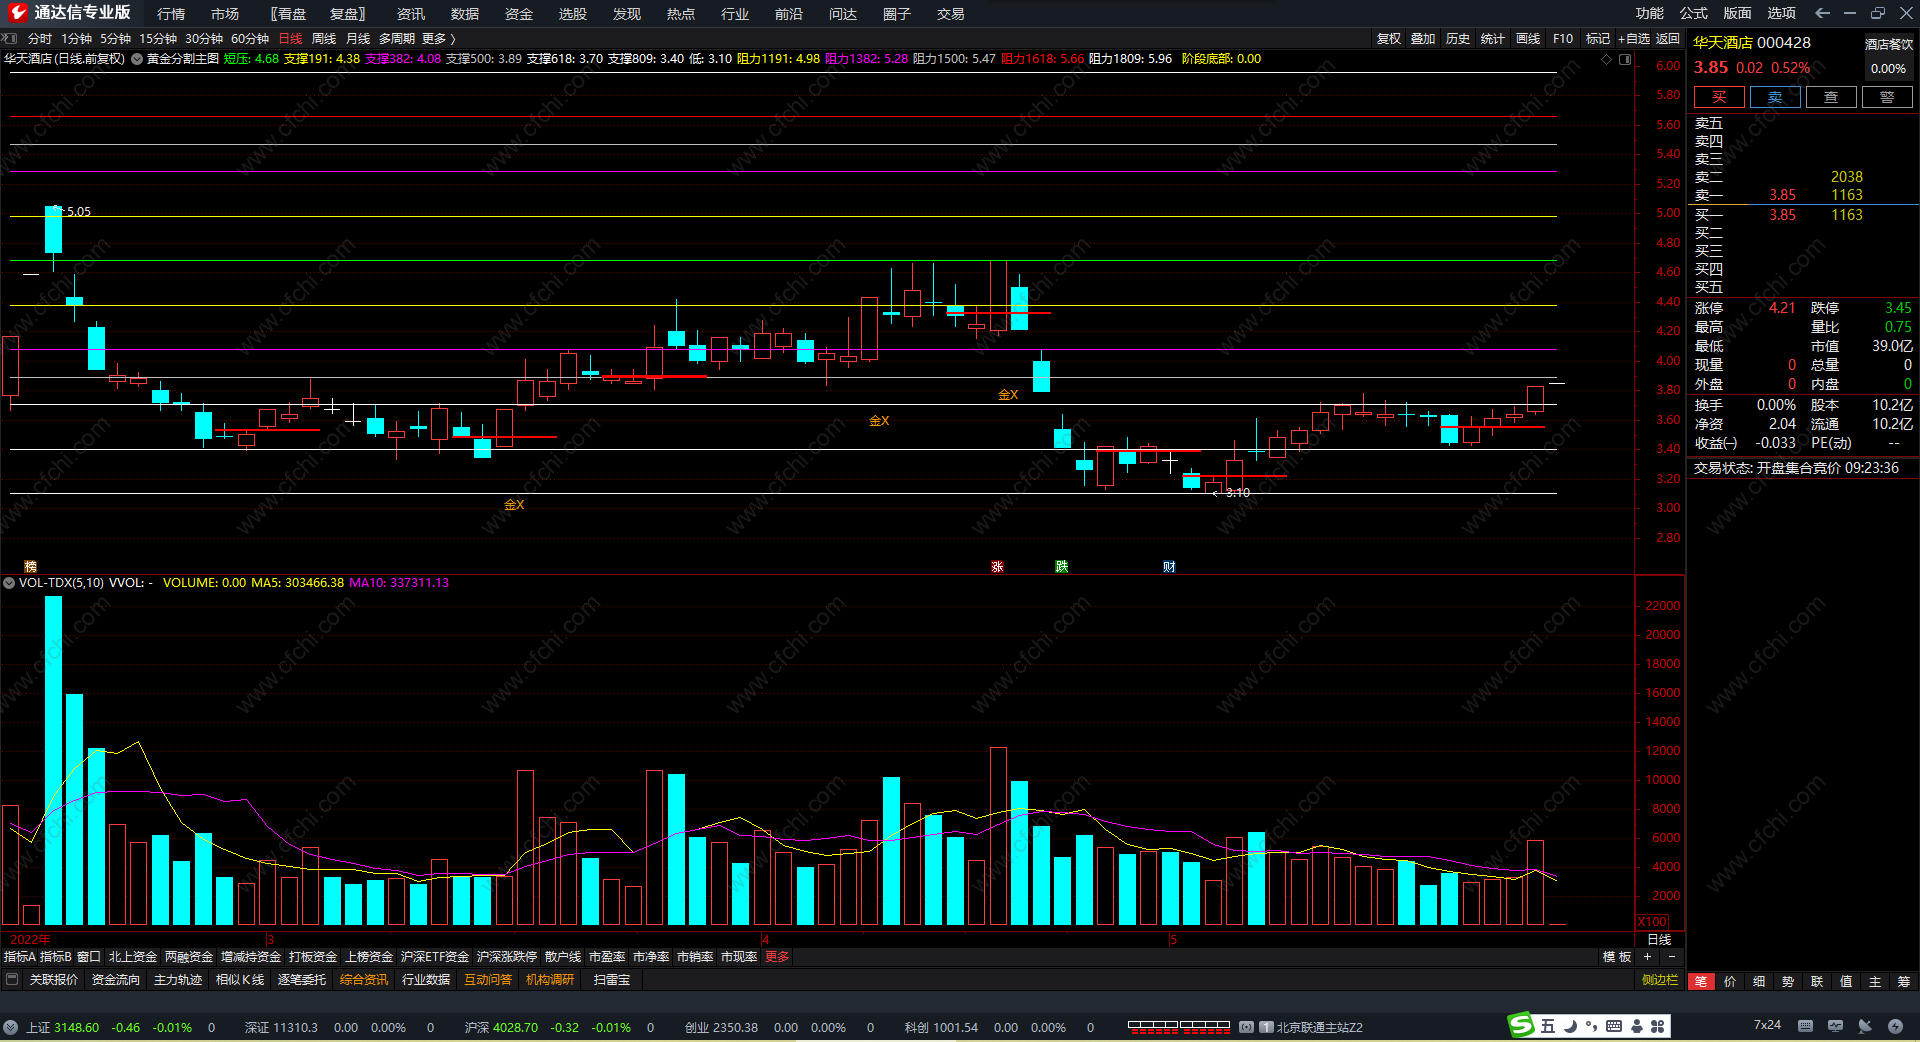
Task: Click the small panel icon before 关联报价
Action: click(x=12, y=979)
